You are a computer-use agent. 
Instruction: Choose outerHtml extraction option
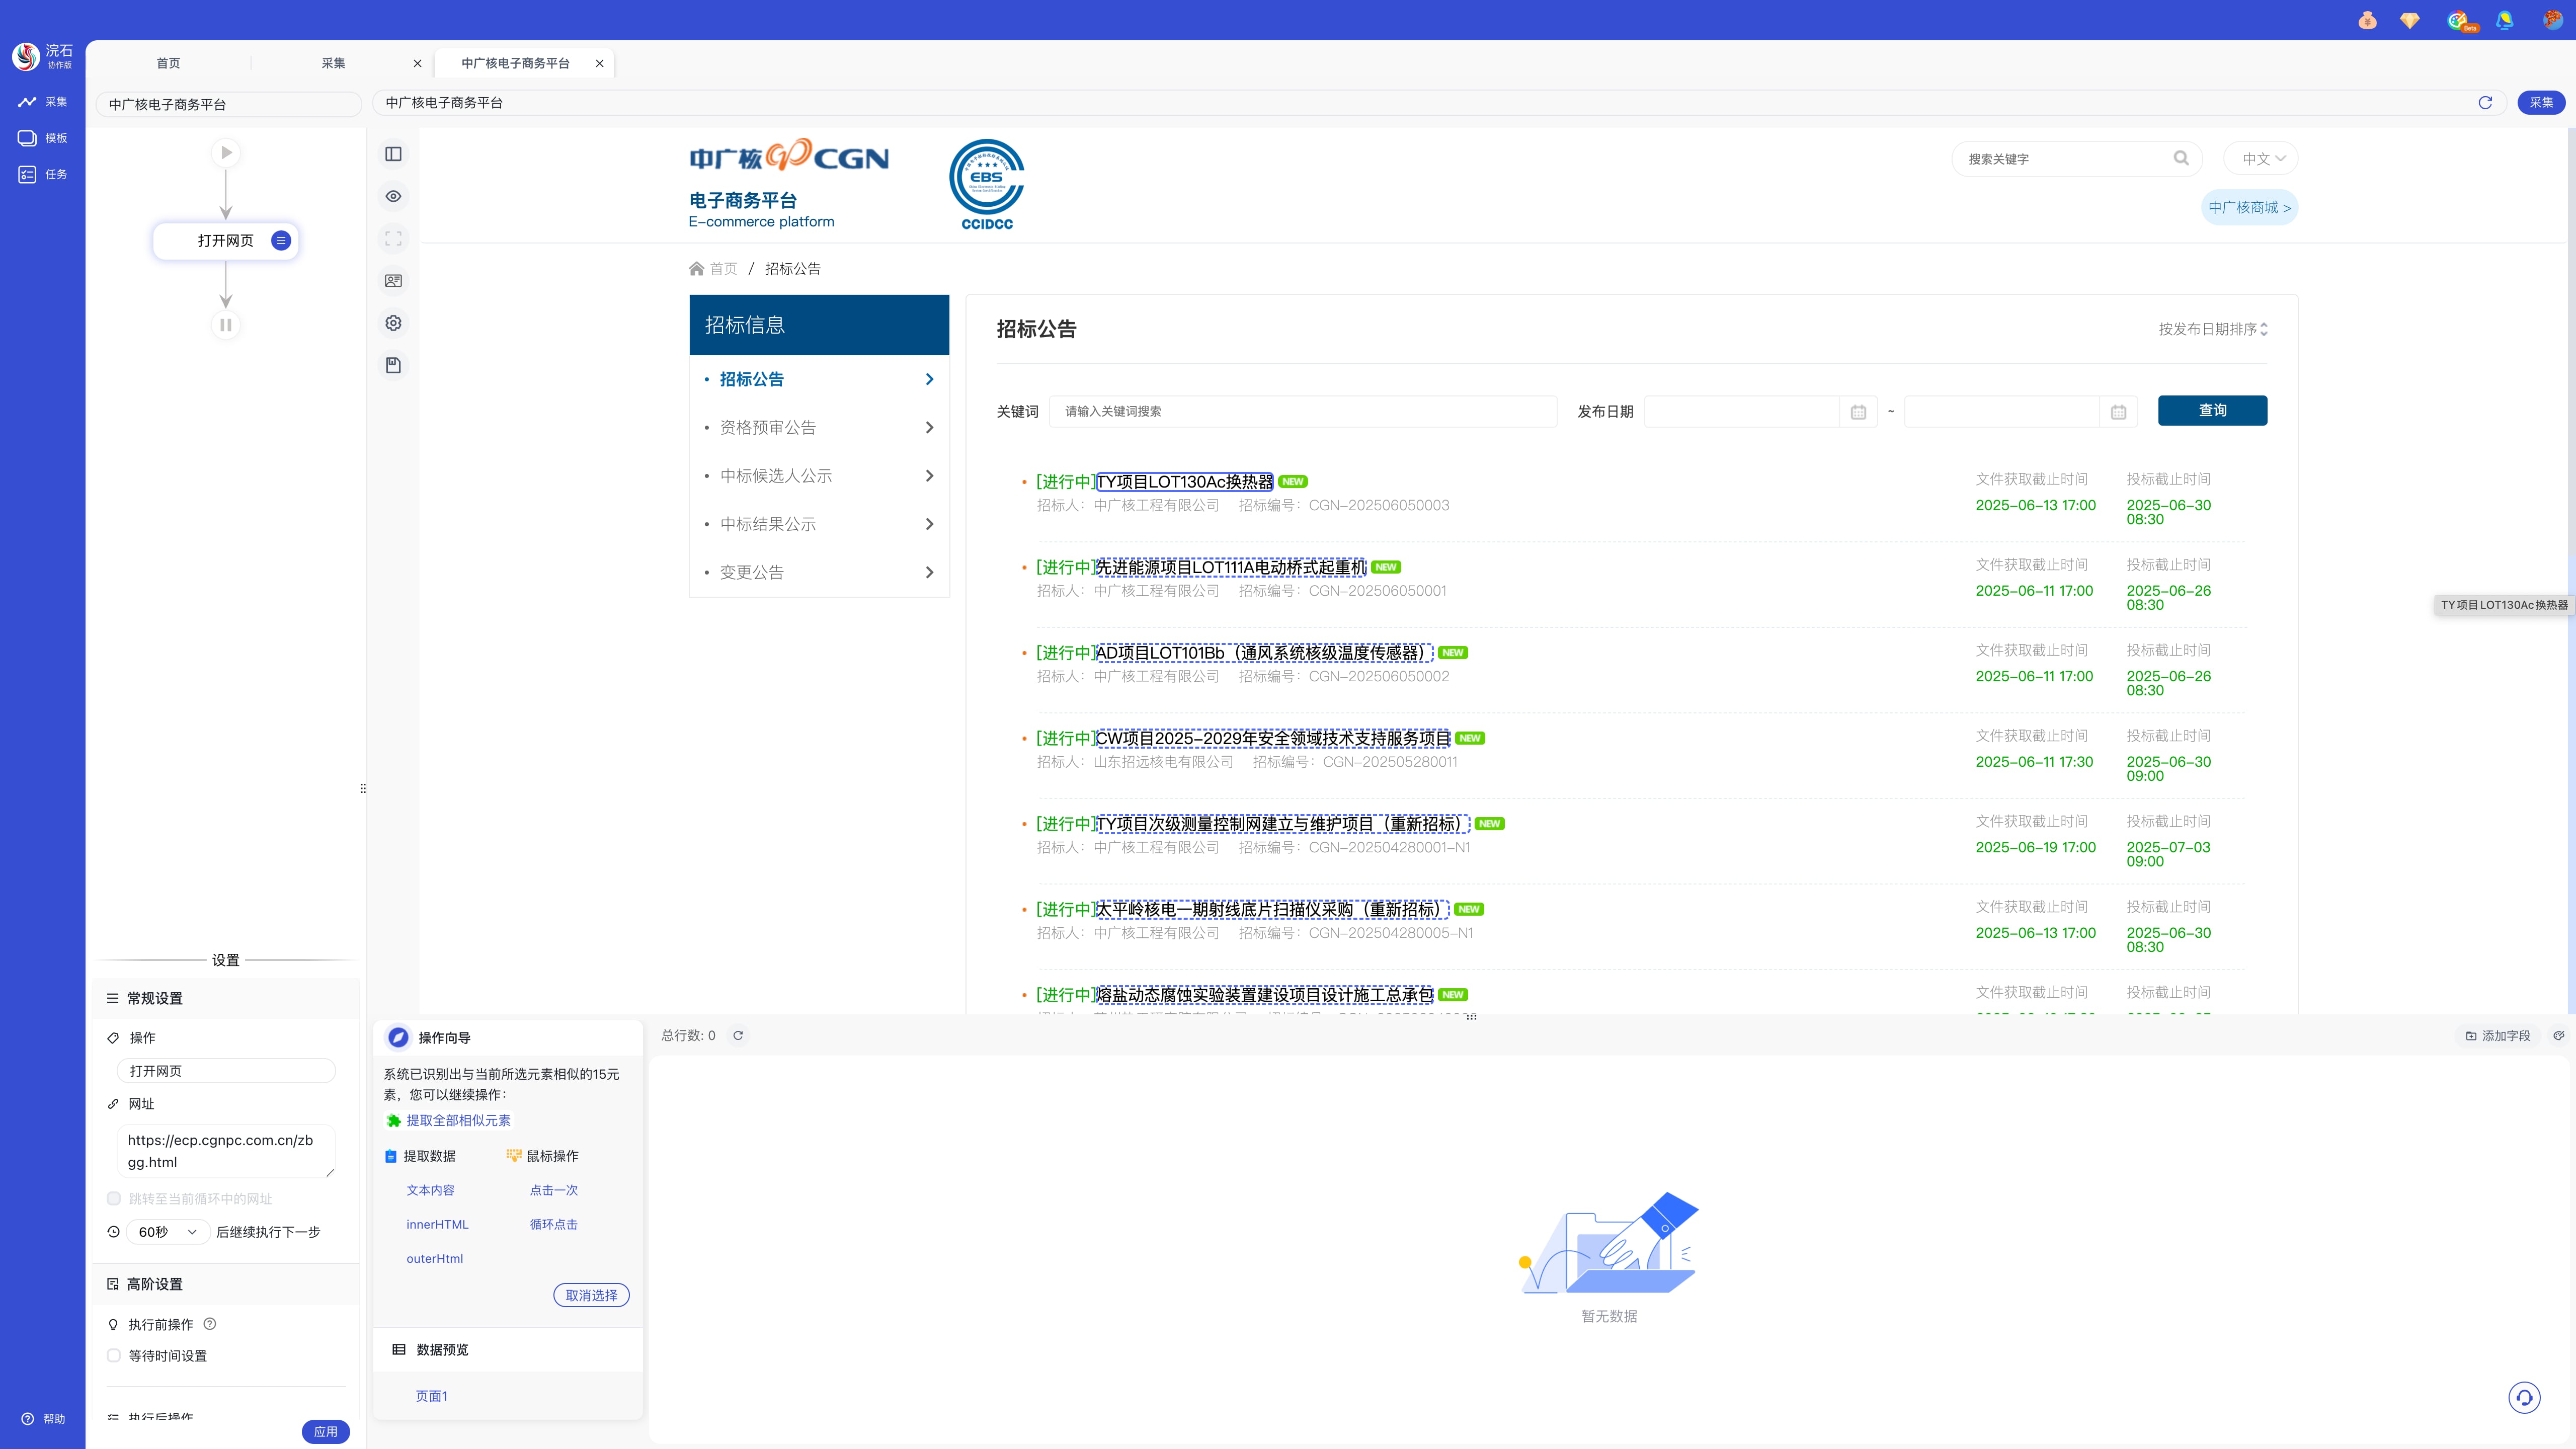[434, 1259]
